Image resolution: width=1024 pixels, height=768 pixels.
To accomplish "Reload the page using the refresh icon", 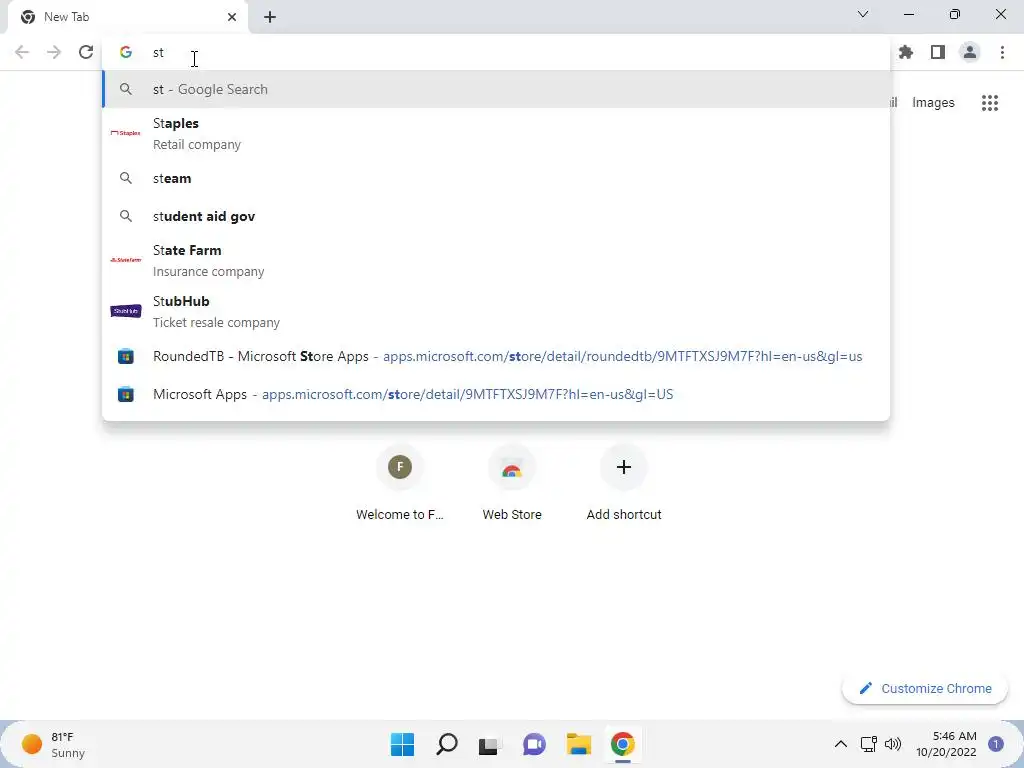I will 86,52.
